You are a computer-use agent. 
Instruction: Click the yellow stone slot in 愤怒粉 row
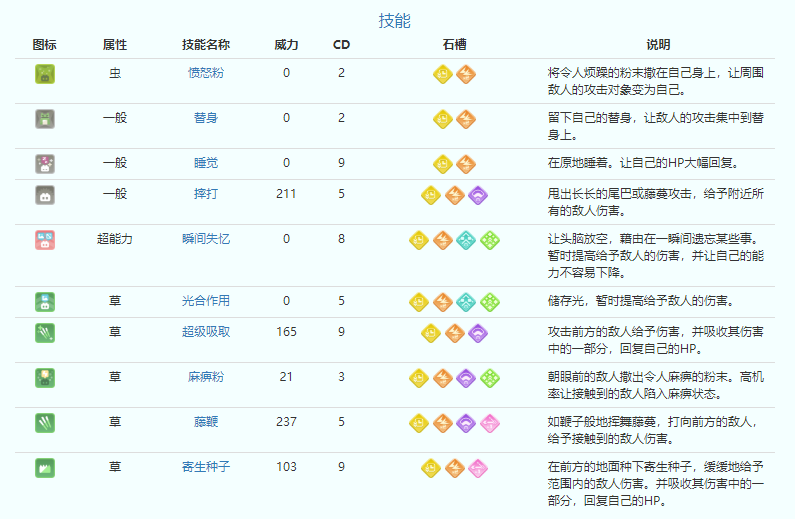click(x=443, y=74)
